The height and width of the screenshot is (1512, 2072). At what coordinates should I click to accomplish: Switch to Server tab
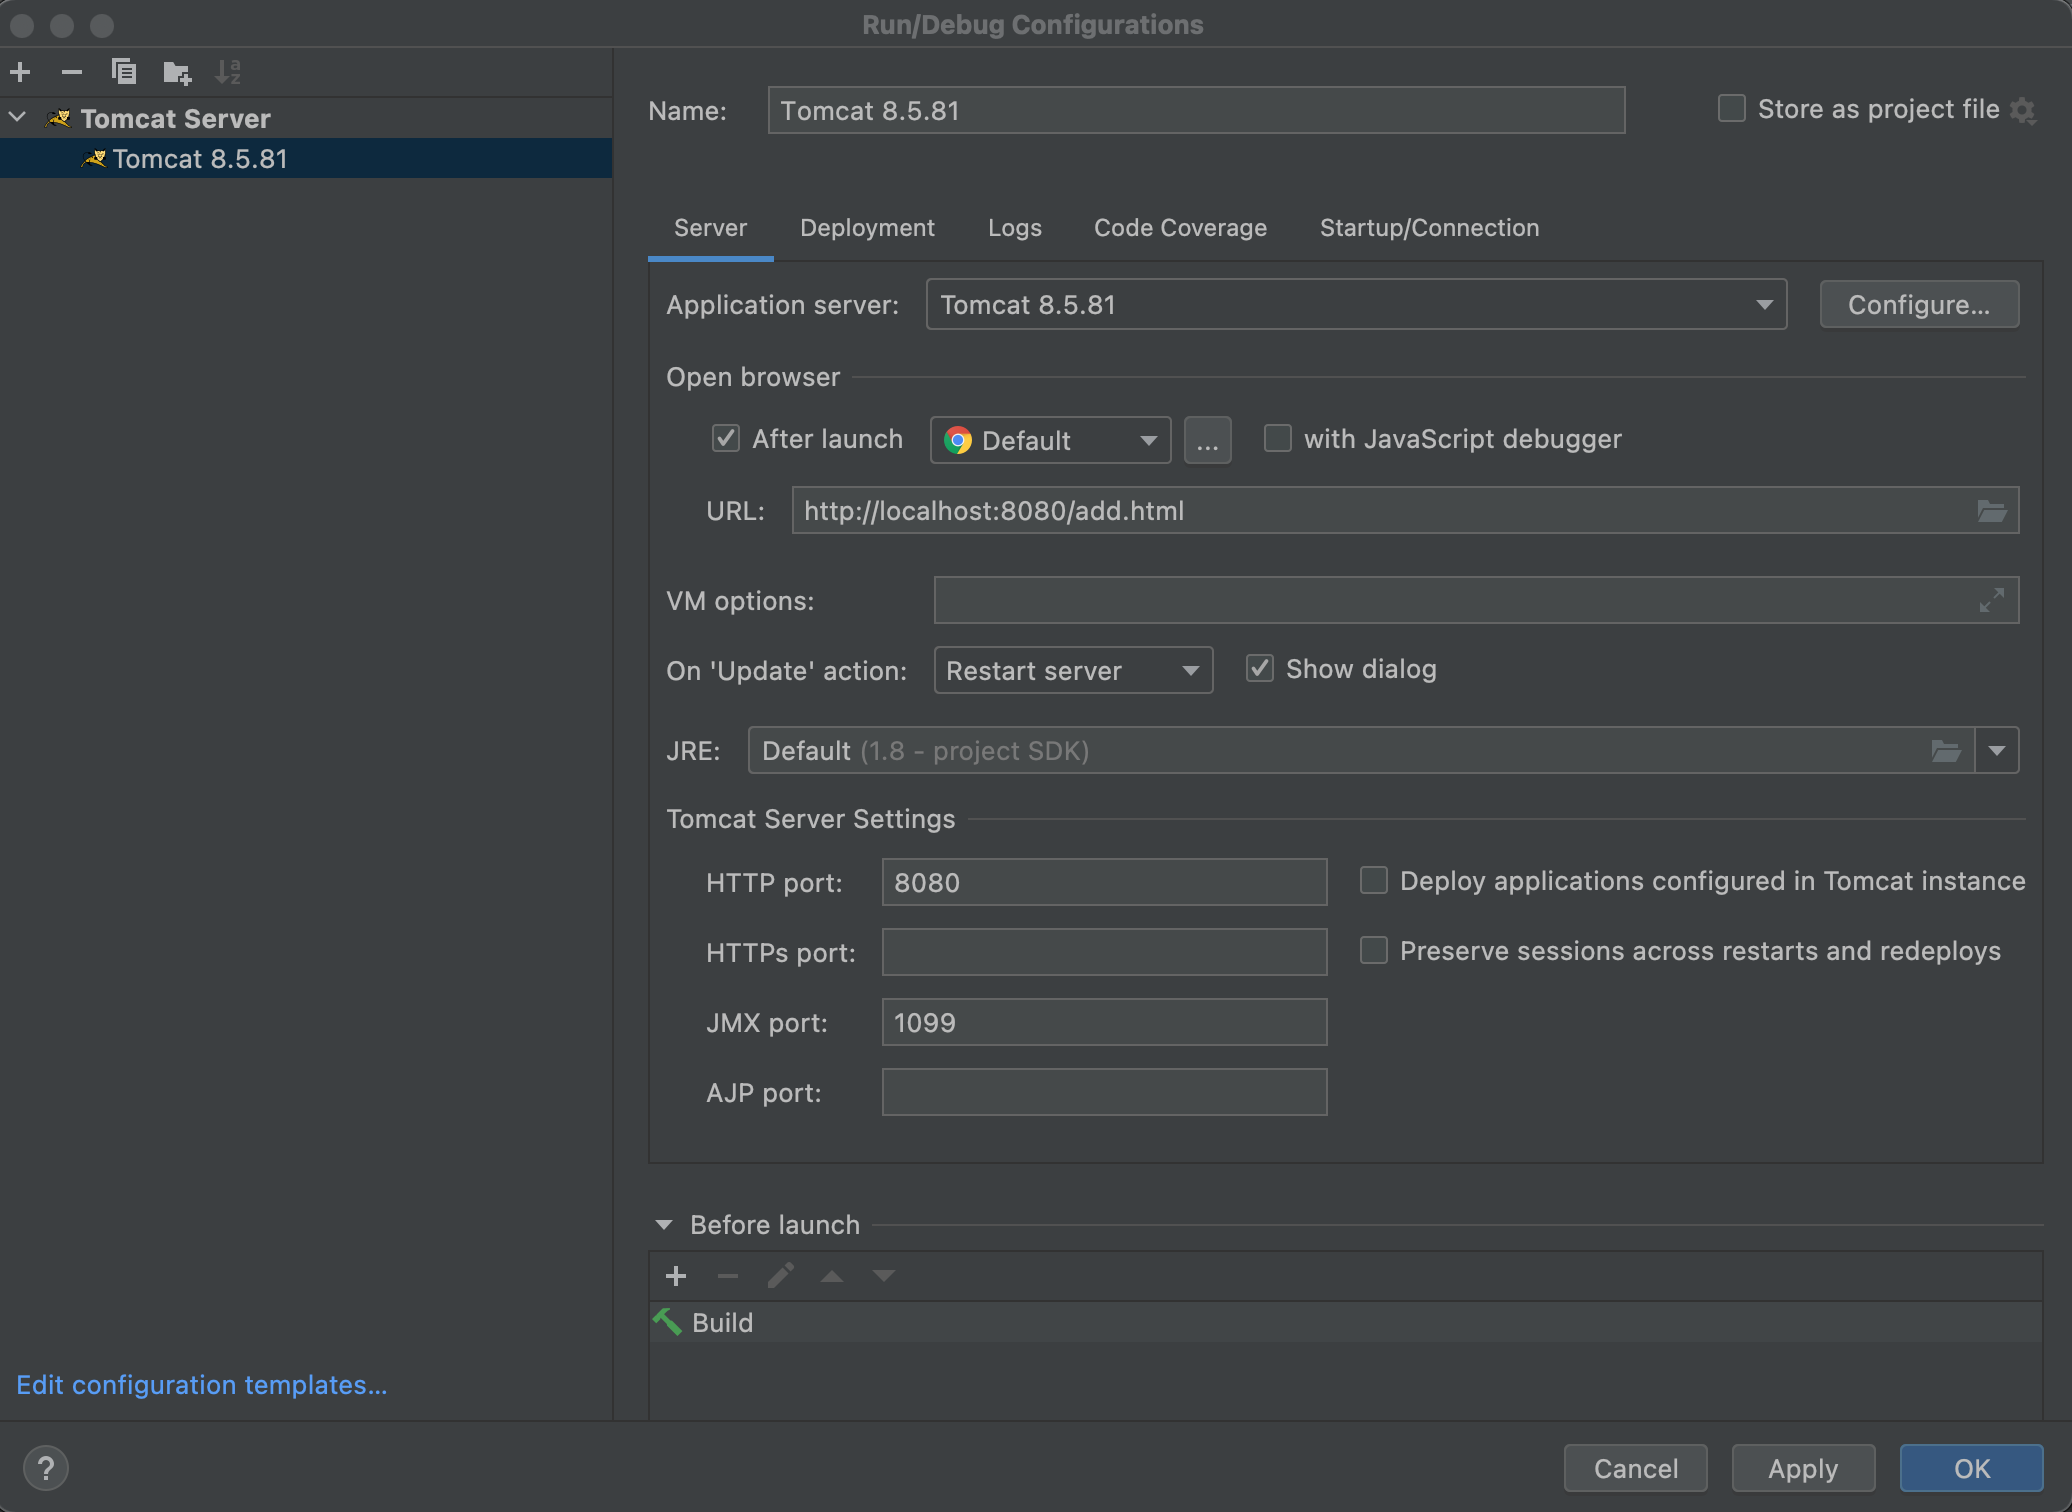(x=711, y=228)
